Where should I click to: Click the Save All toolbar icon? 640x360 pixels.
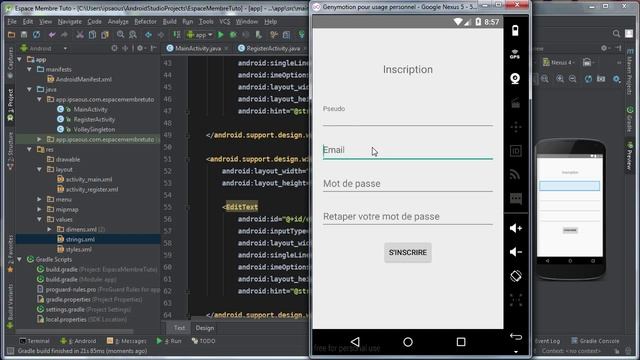pos(24,35)
